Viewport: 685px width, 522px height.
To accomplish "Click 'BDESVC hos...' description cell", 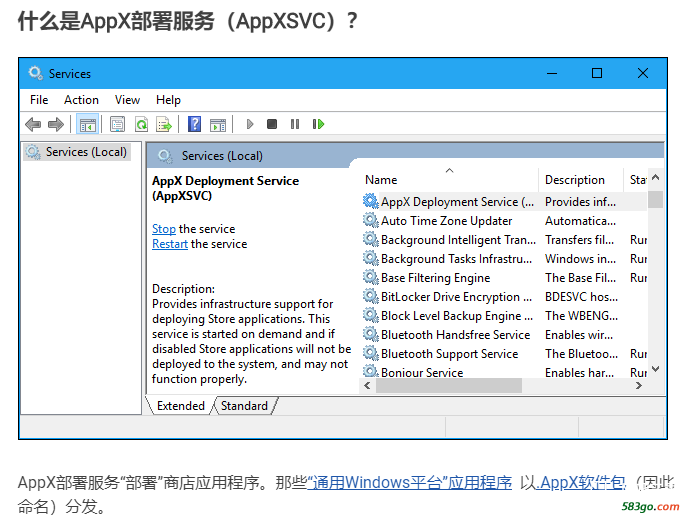I will click(581, 297).
